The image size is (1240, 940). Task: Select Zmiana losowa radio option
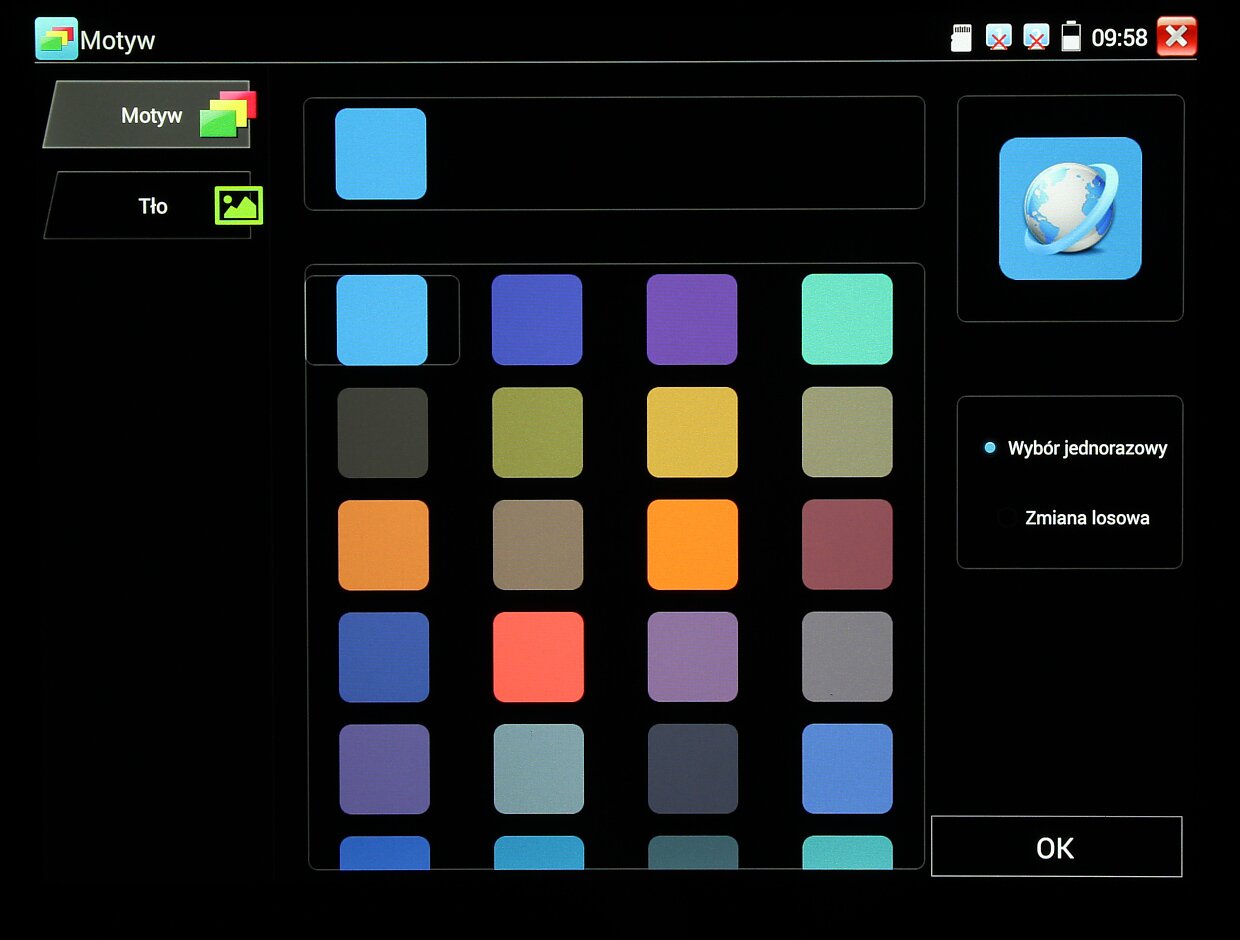pos(1074,518)
